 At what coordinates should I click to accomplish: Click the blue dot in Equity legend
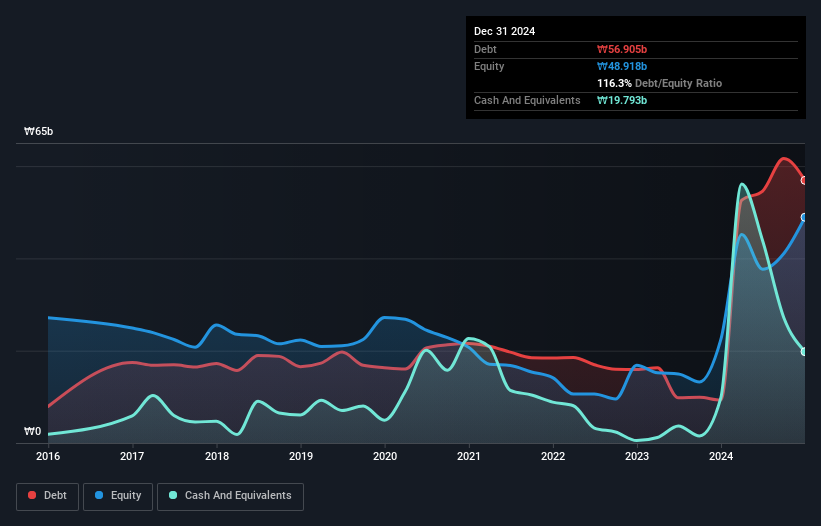click(99, 495)
